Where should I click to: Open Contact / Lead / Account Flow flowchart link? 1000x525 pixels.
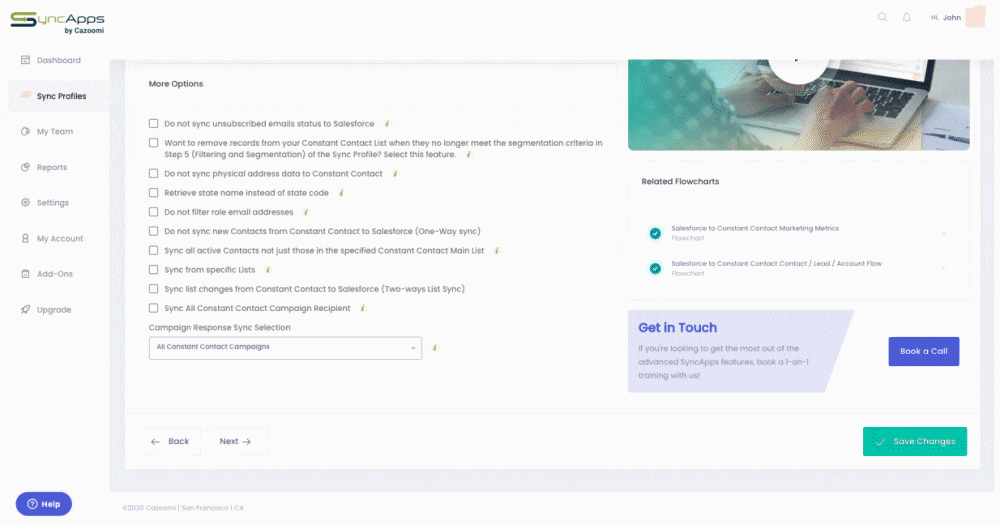pyautogui.click(x=776, y=263)
